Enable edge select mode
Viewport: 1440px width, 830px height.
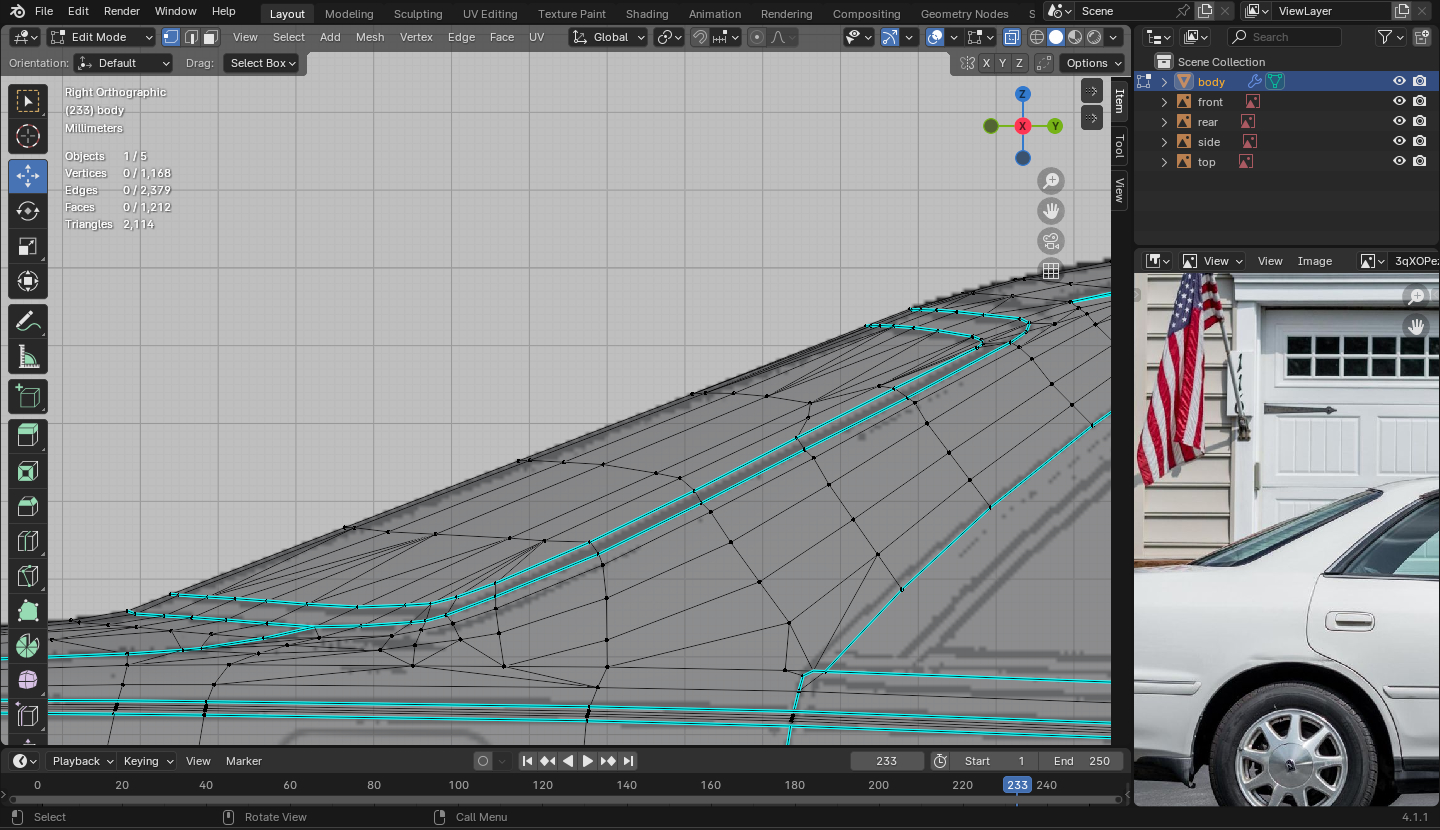click(191, 37)
